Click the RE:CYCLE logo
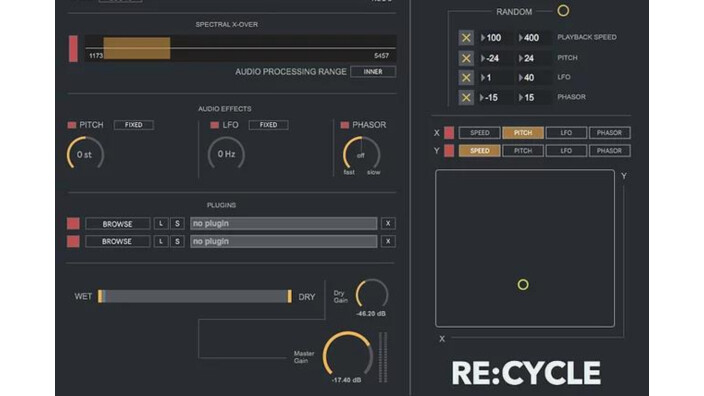Screen dimensions: 704x396 526,373
